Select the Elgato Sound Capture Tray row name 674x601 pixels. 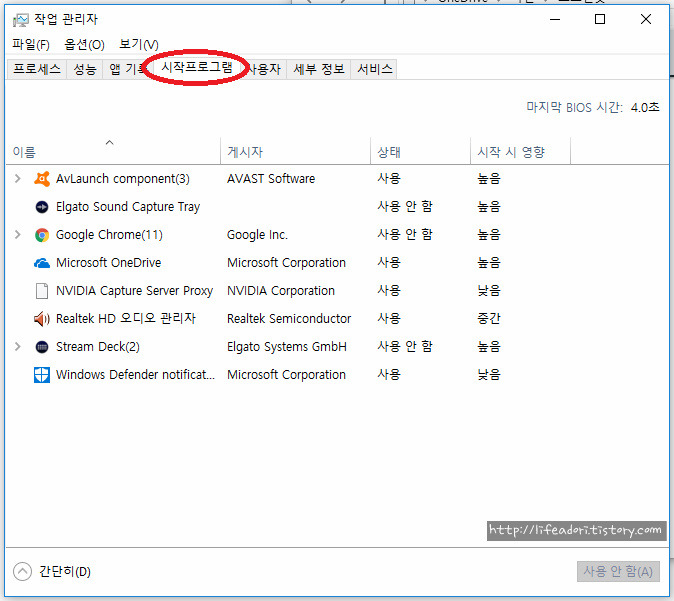click(128, 207)
